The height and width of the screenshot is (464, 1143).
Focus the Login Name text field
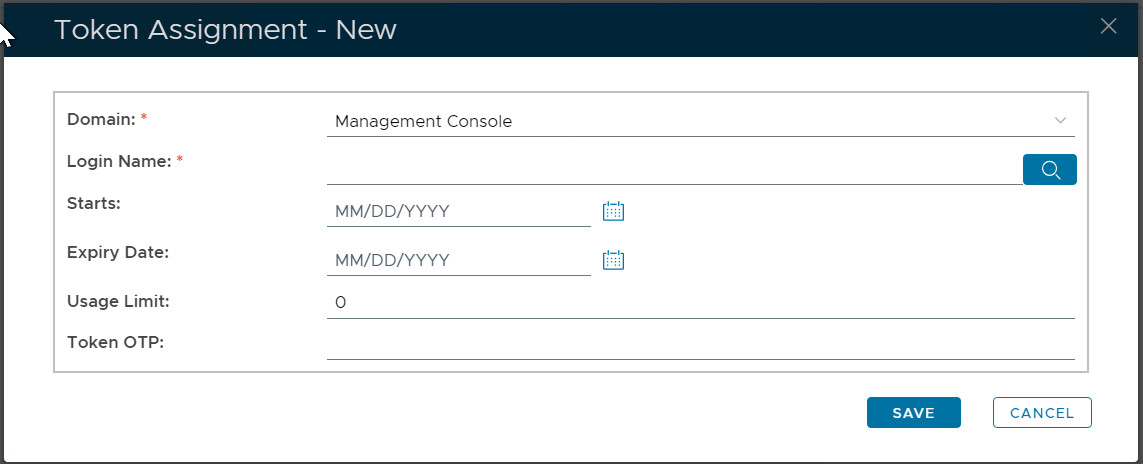(x=674, y=170)
